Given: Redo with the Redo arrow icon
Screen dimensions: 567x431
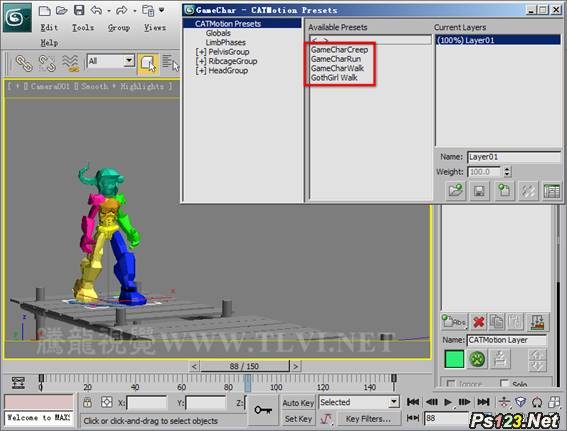Looking at the screenshot, I should click(122, 10).
